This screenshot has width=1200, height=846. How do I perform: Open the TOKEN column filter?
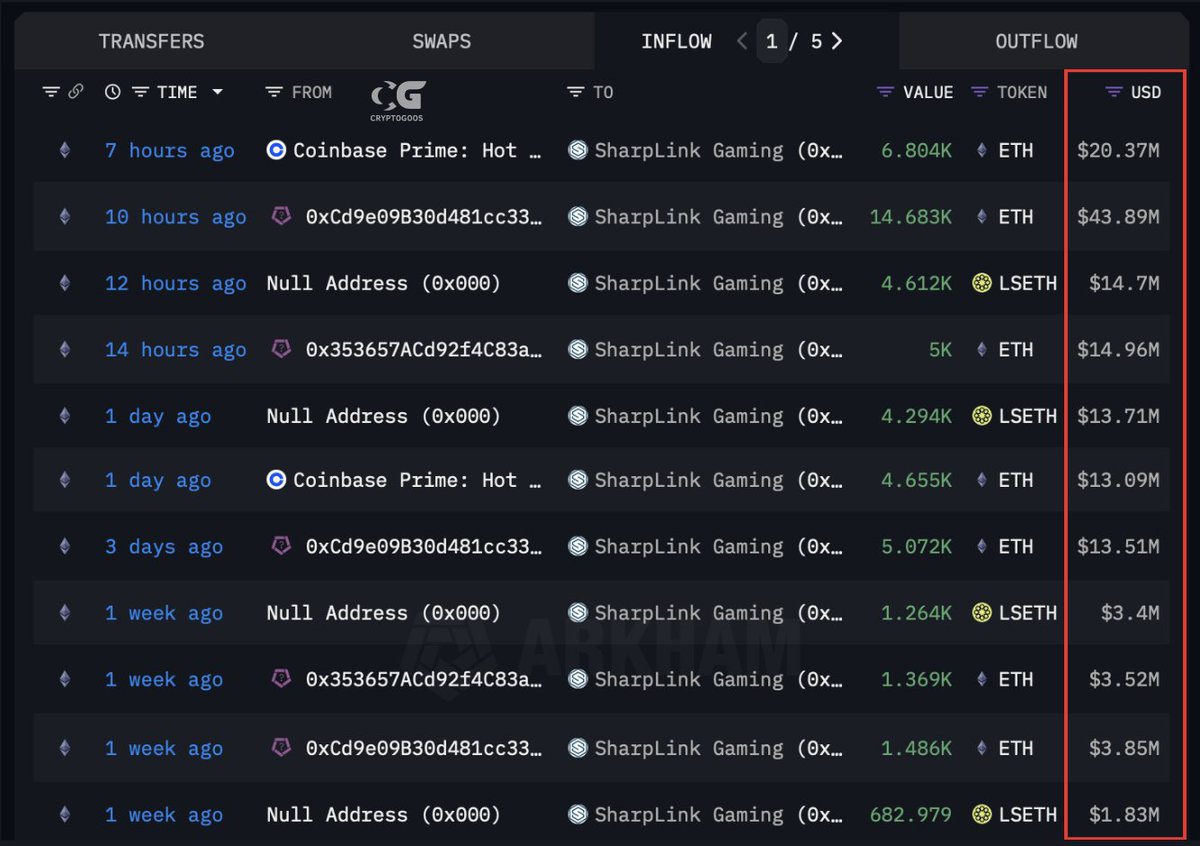pyautogui.click(x=979, y=92)
